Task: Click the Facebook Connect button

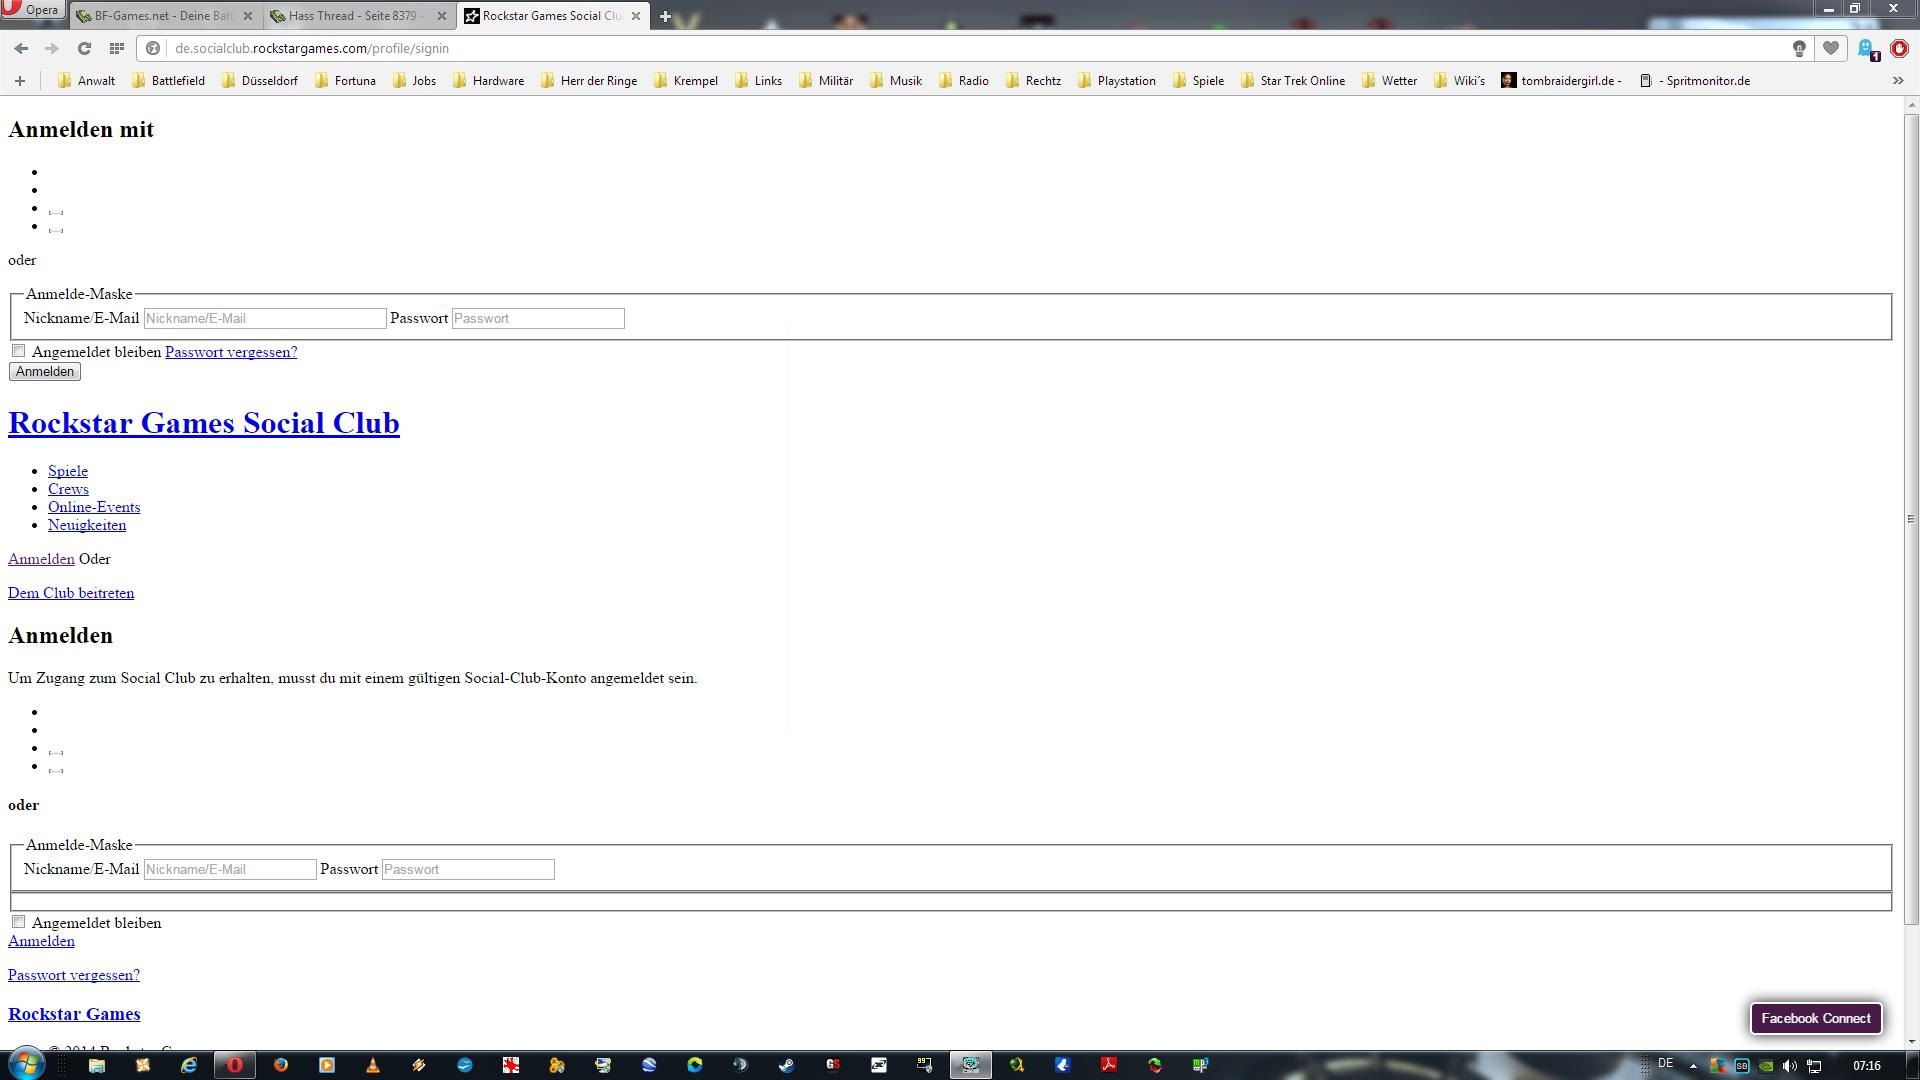Action: point(1815,1018)
